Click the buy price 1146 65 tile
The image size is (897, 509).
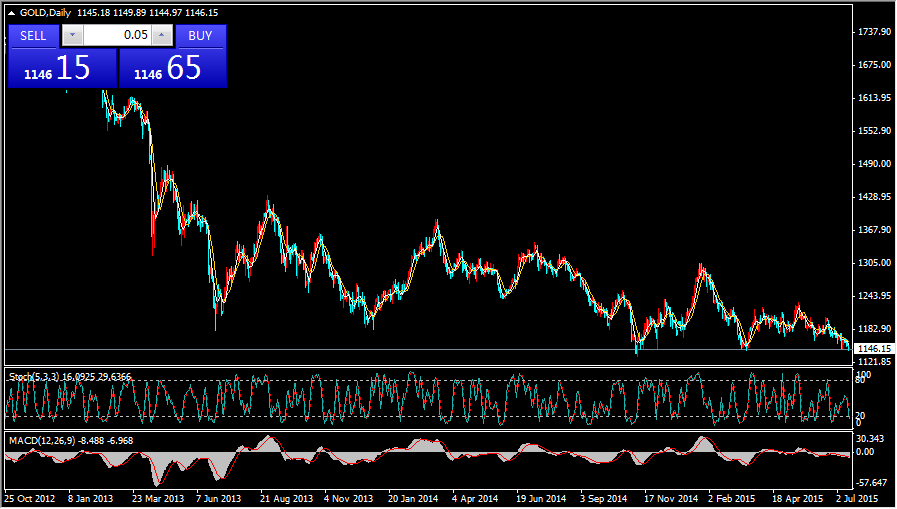tap(172, 68)
